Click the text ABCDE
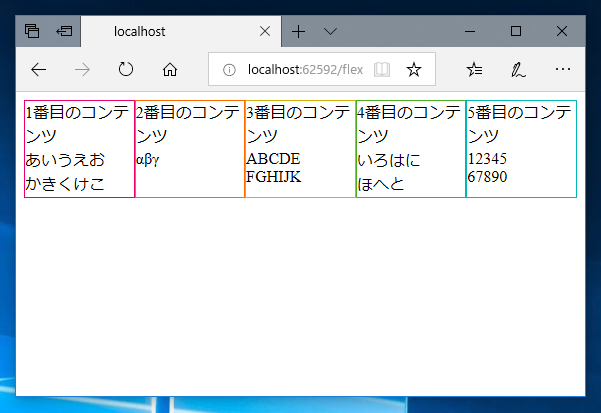Viewport: 601px width, 413px height. [273, 159]
